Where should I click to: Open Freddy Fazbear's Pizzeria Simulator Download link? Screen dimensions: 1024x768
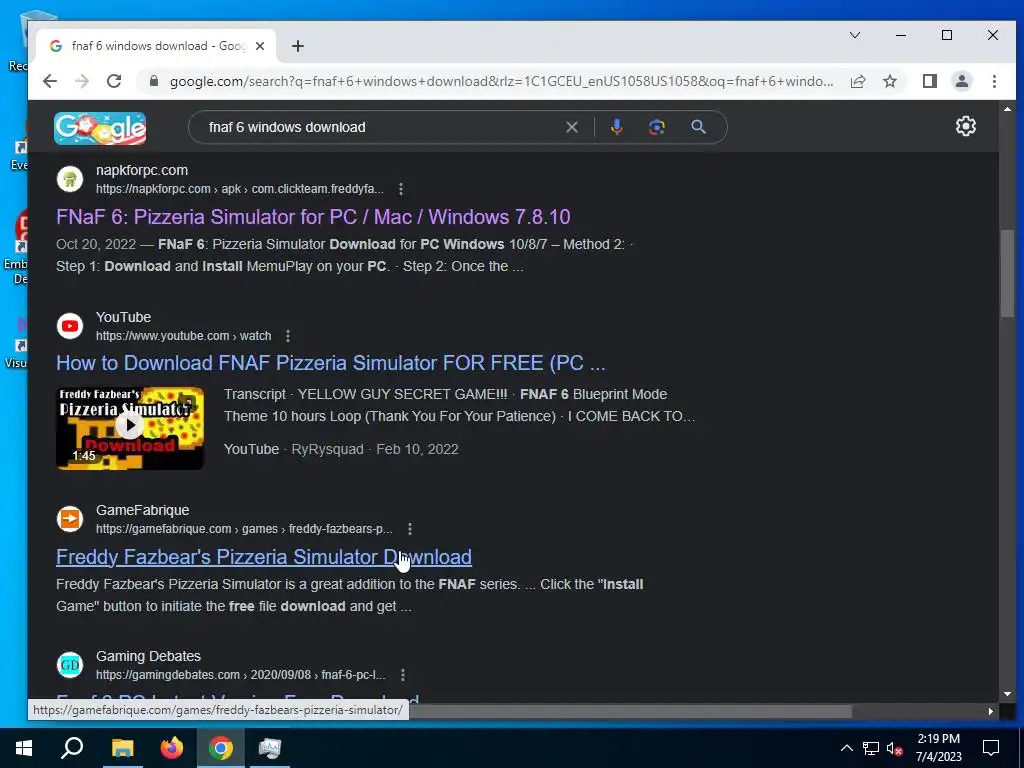click(x=264, y=557)
